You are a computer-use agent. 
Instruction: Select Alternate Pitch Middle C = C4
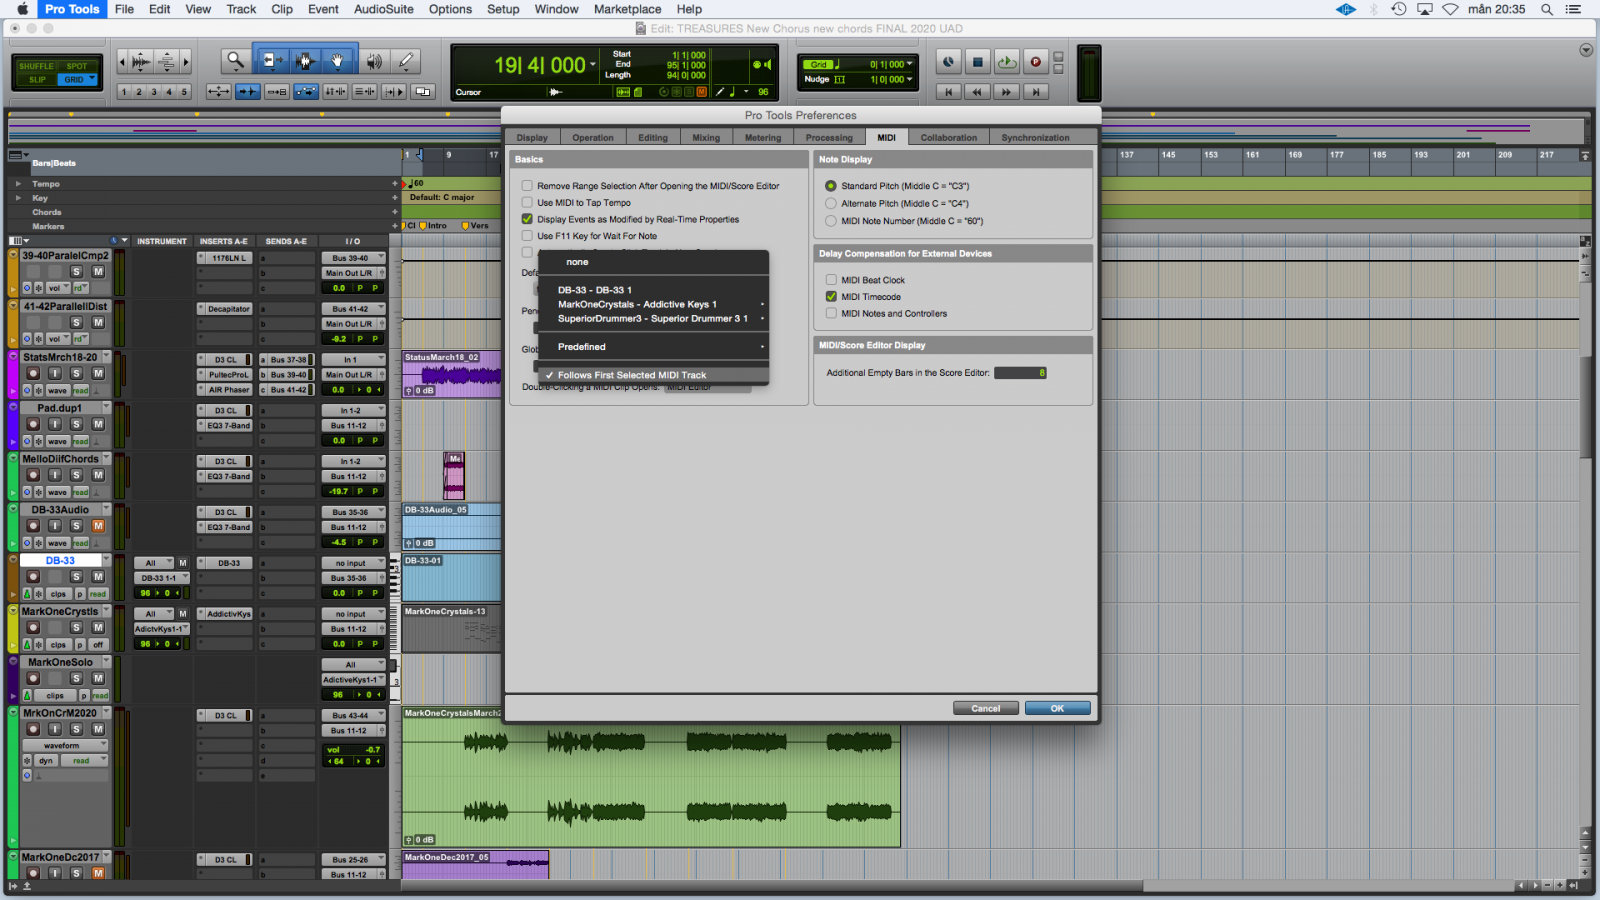(831, 203)
